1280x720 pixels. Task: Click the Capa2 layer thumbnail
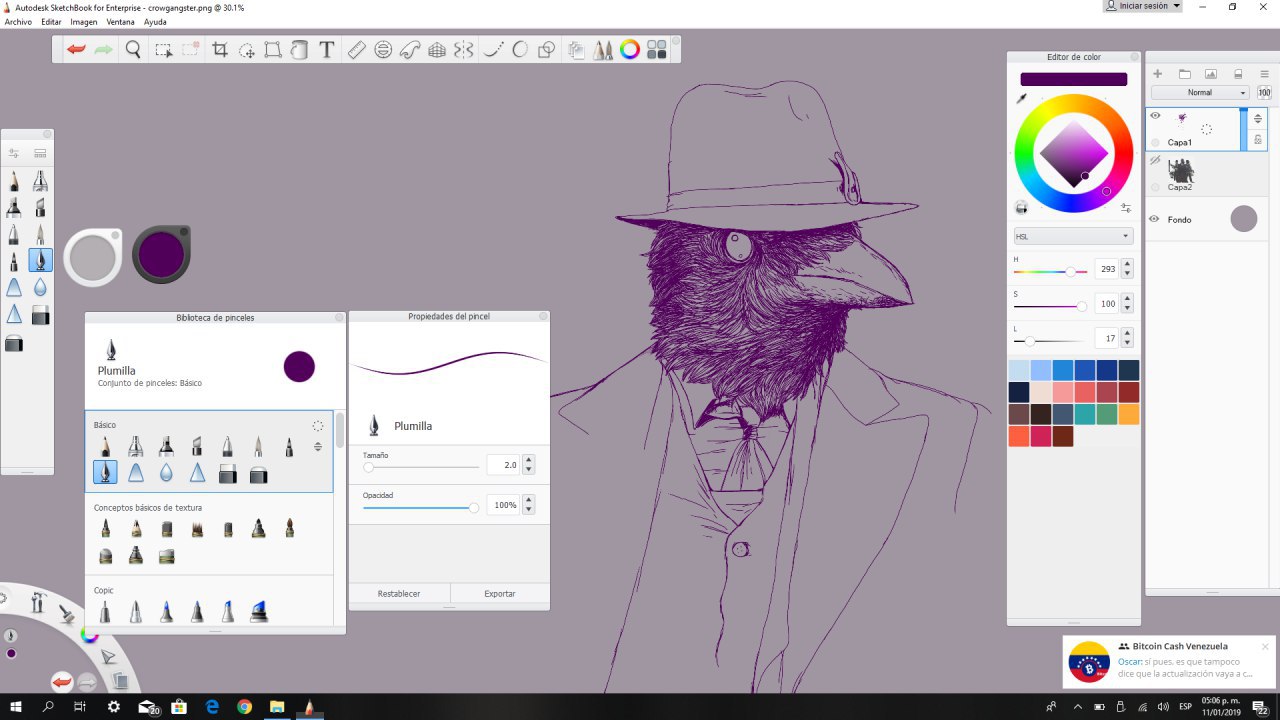click(1181, 169)
